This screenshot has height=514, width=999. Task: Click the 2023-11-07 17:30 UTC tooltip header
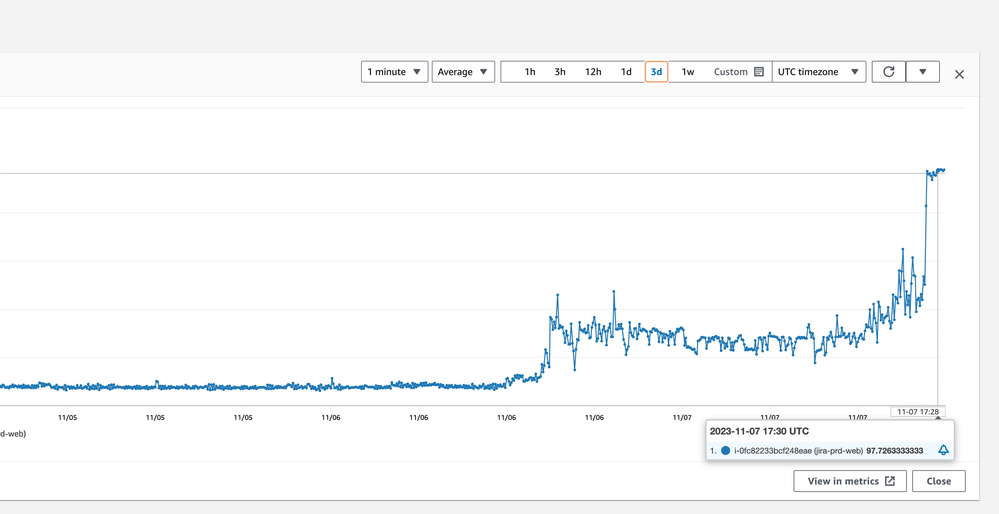point(759,431)
